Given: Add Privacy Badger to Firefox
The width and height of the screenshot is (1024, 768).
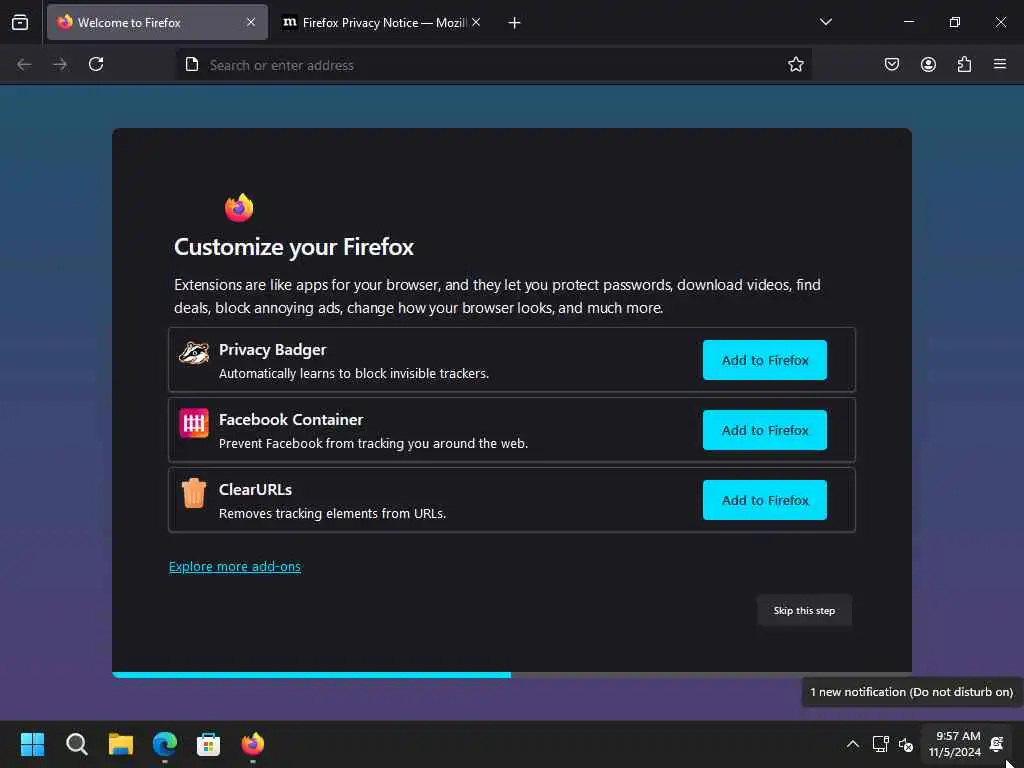Looking at the screenshot, I should click(765, 360).
